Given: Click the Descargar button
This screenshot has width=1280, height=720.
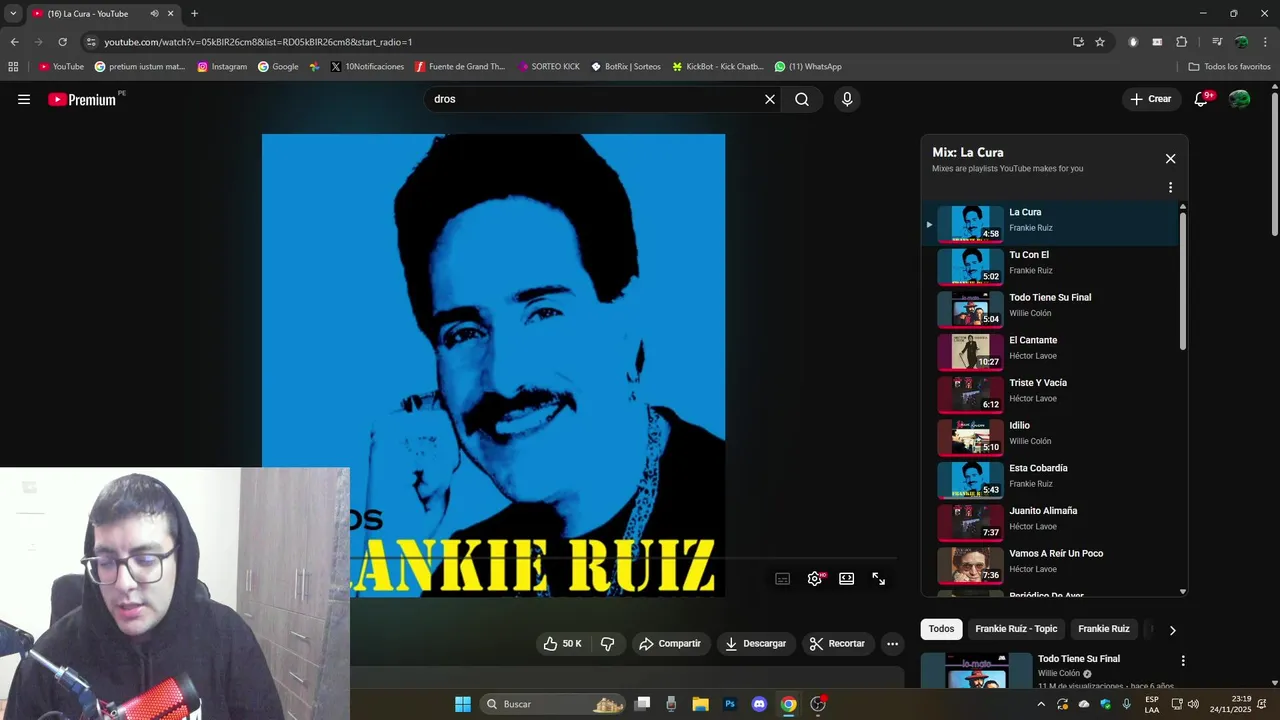Looking at the screenshot, I should (x=755, y=644).
